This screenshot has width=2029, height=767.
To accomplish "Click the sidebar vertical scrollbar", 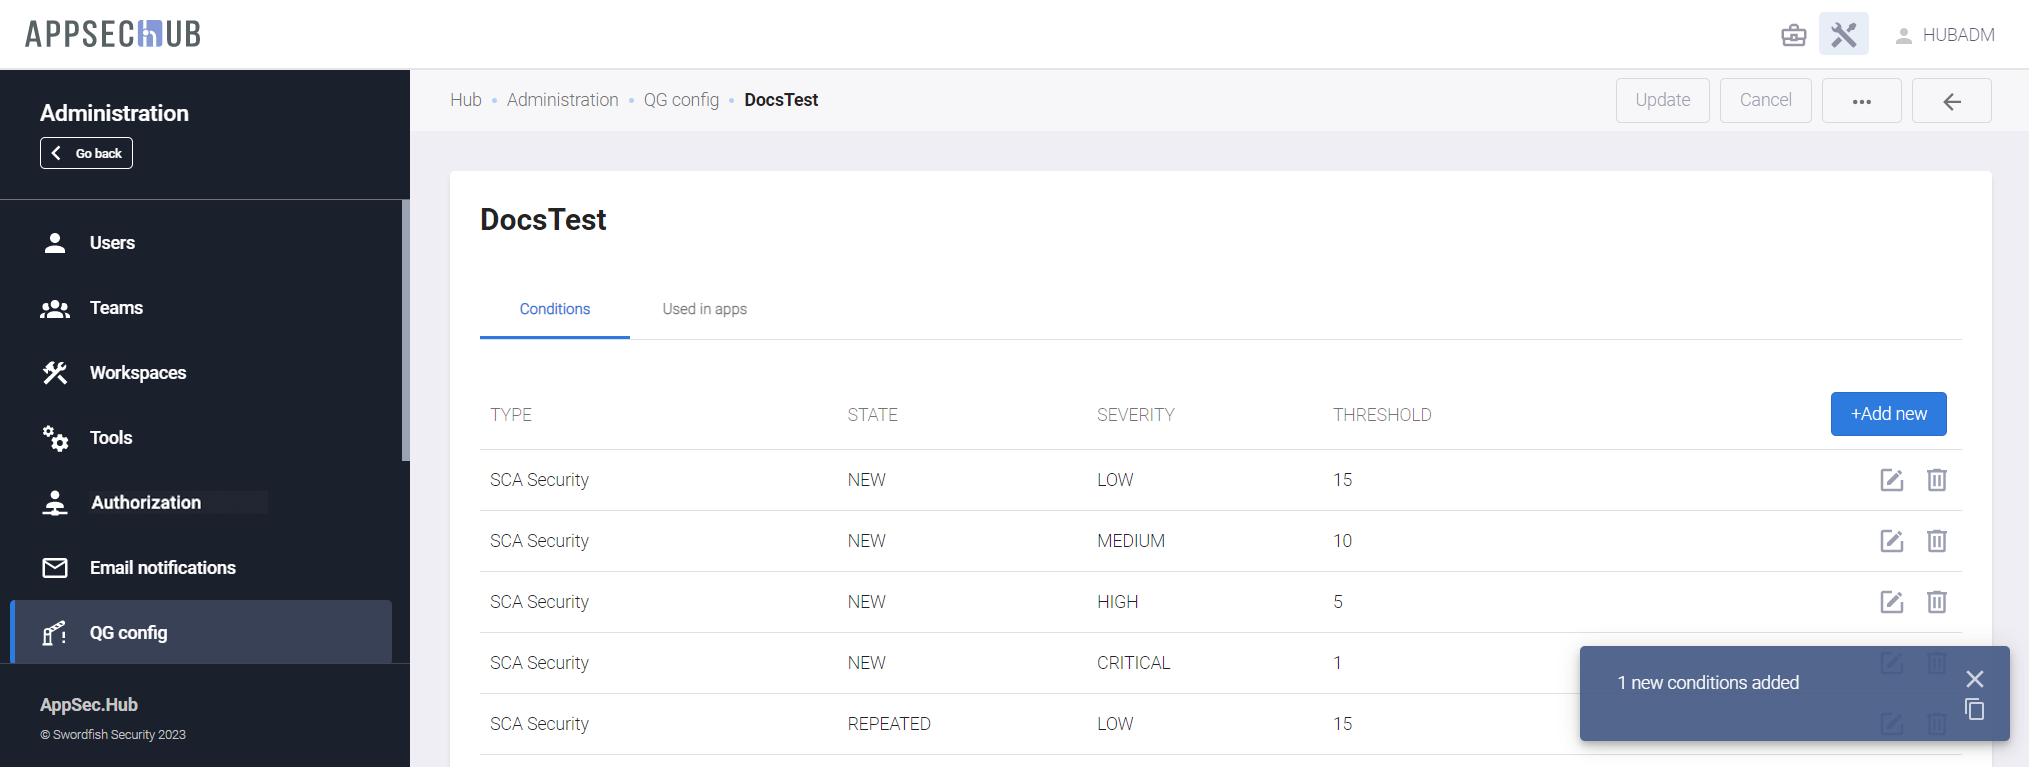I will 405,330.
